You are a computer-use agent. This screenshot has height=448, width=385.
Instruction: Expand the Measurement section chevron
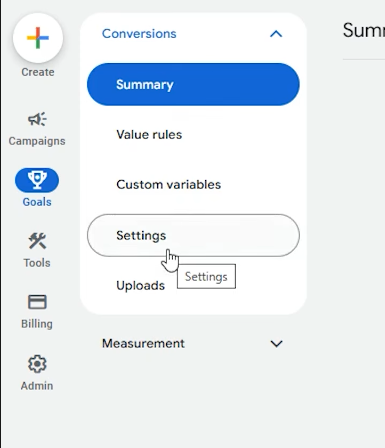click(276, 344)
